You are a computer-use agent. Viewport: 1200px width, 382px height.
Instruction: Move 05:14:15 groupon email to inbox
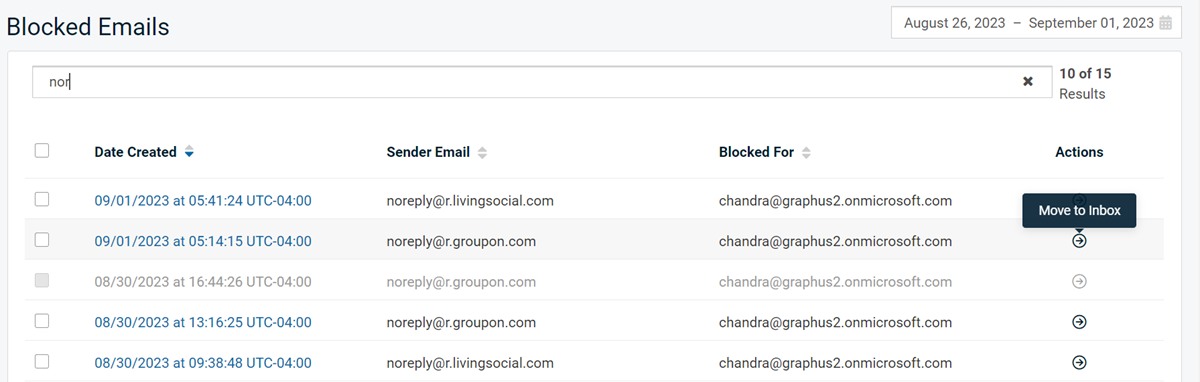pos(1079,241)
